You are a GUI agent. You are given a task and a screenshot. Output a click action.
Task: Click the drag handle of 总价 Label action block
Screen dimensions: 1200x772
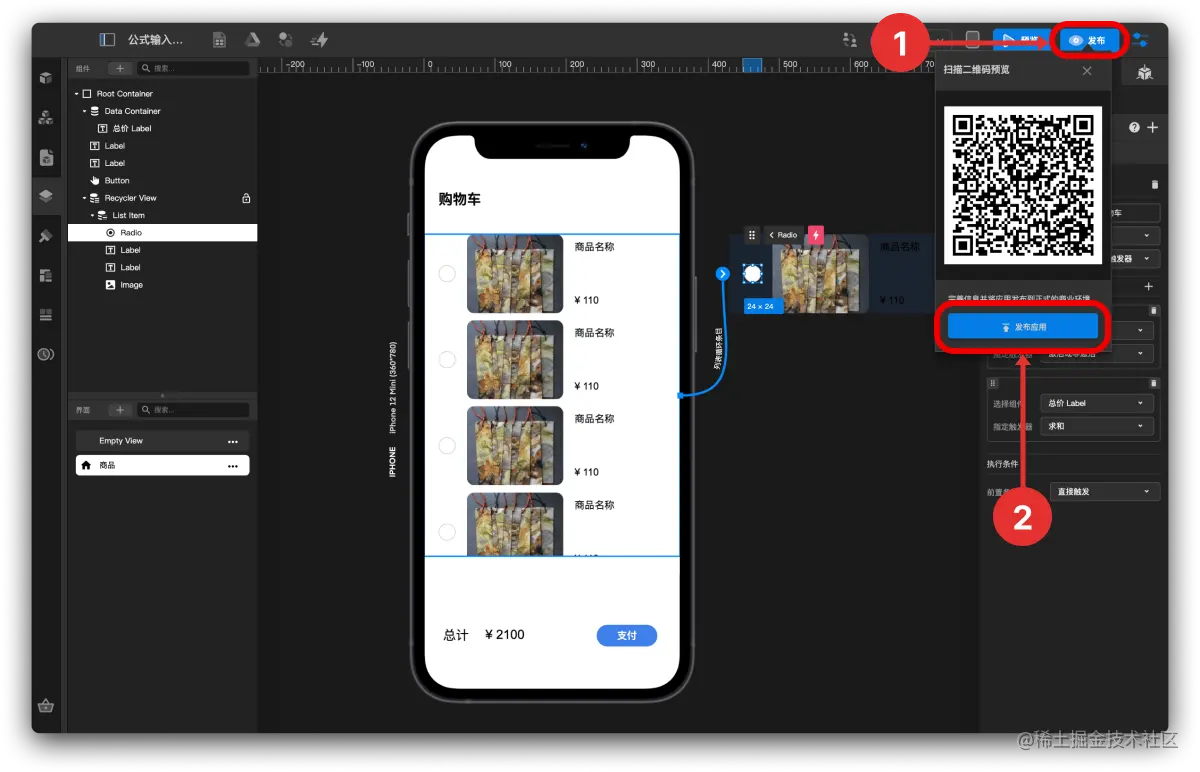993,383
